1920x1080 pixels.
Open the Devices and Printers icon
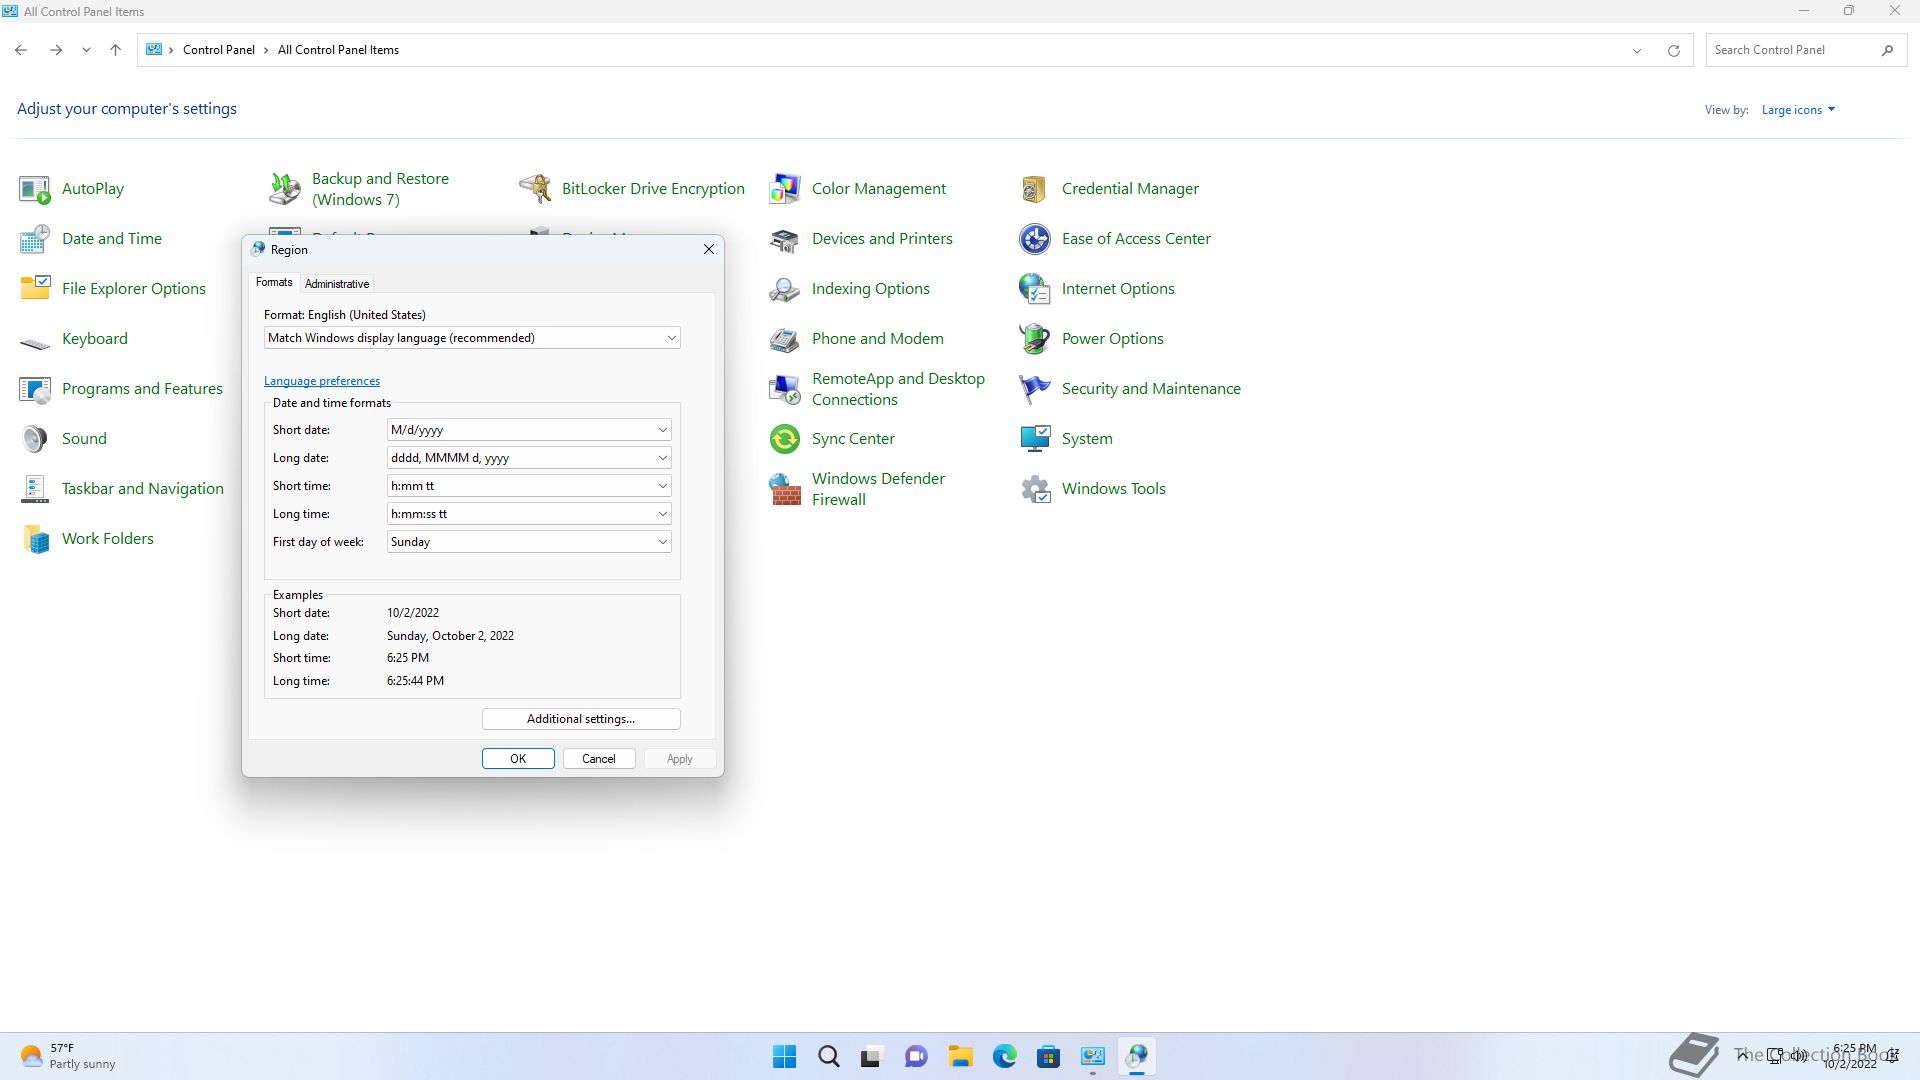pos(785,239)
